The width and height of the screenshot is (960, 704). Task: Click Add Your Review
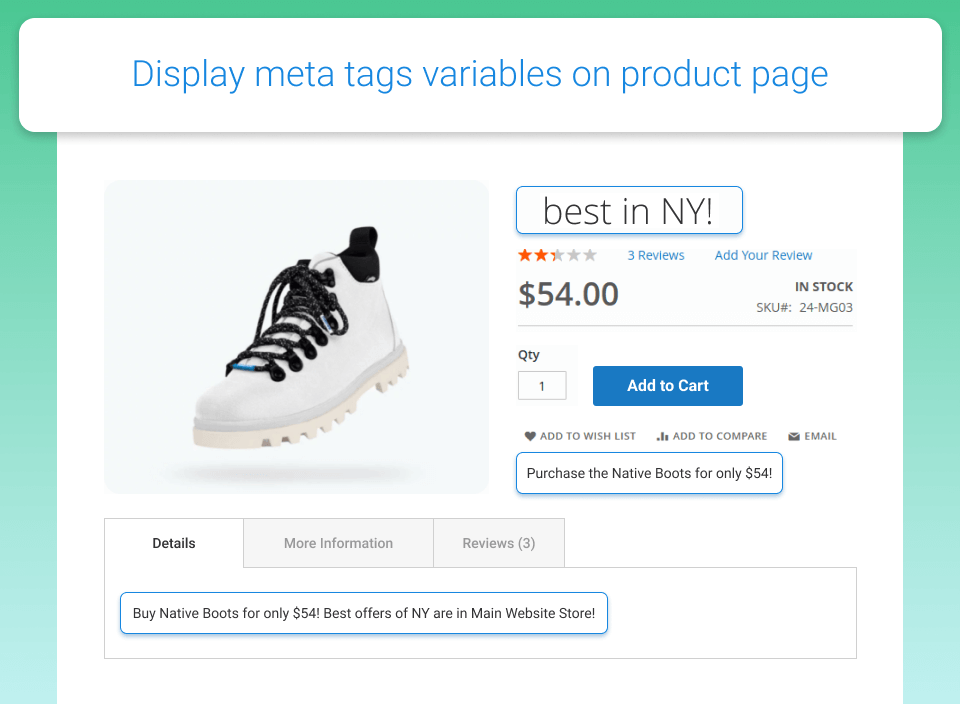[763, 255]
